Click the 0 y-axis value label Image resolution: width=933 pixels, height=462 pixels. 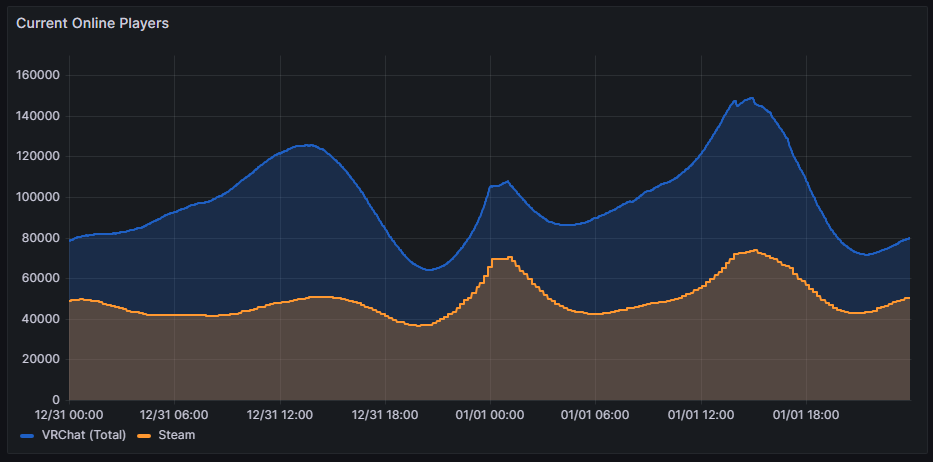(57, 400)
